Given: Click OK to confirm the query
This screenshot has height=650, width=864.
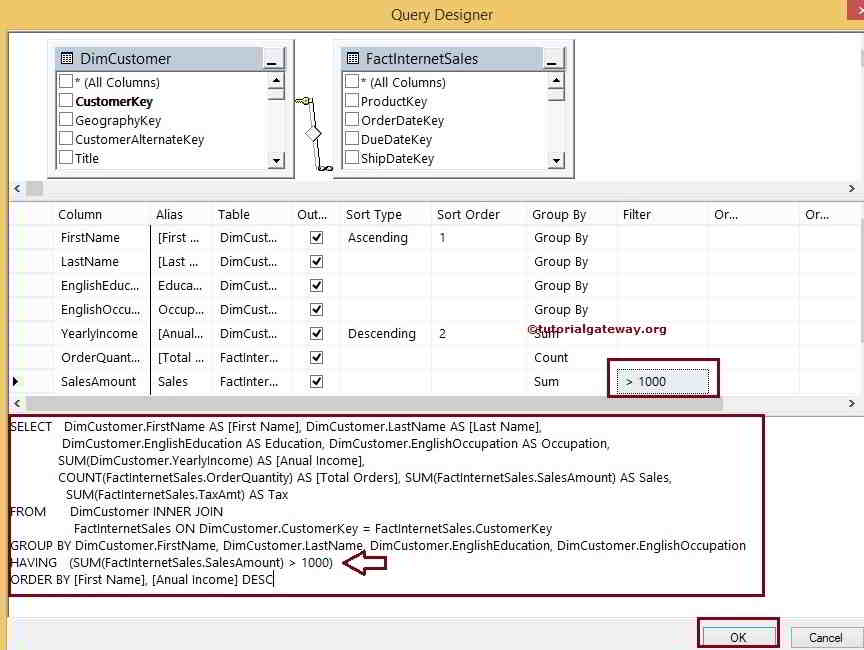Looking at the screenshot, I should tap(738, 637).
